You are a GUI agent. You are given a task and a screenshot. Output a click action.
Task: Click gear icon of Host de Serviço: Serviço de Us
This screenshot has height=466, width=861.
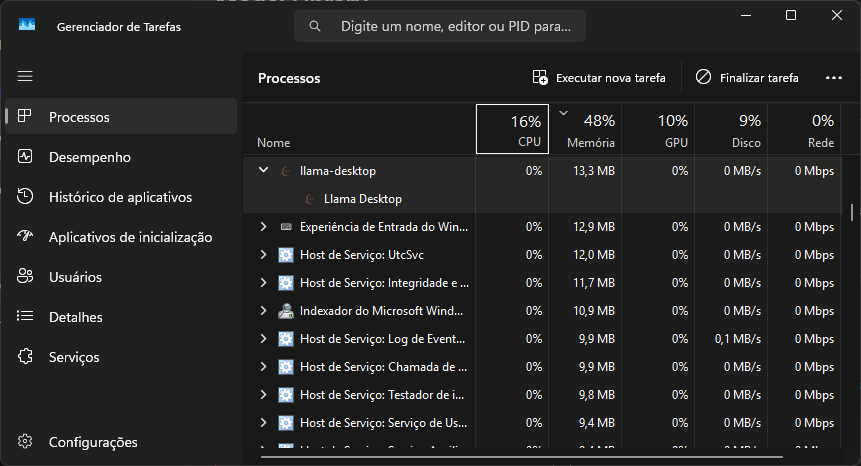point(286,423)
